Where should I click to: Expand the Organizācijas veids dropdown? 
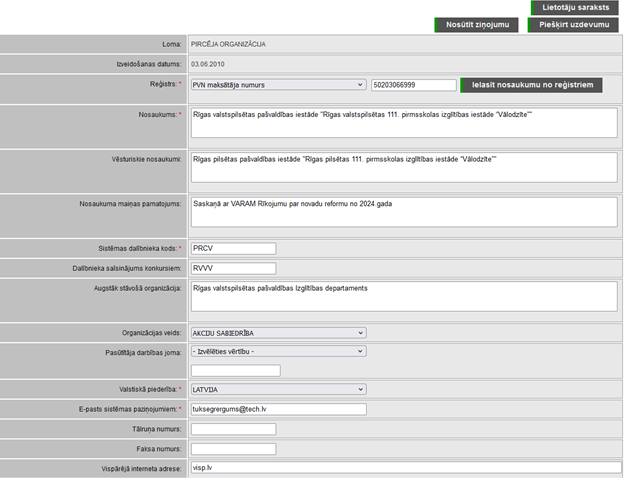click(x=277, y=332)
